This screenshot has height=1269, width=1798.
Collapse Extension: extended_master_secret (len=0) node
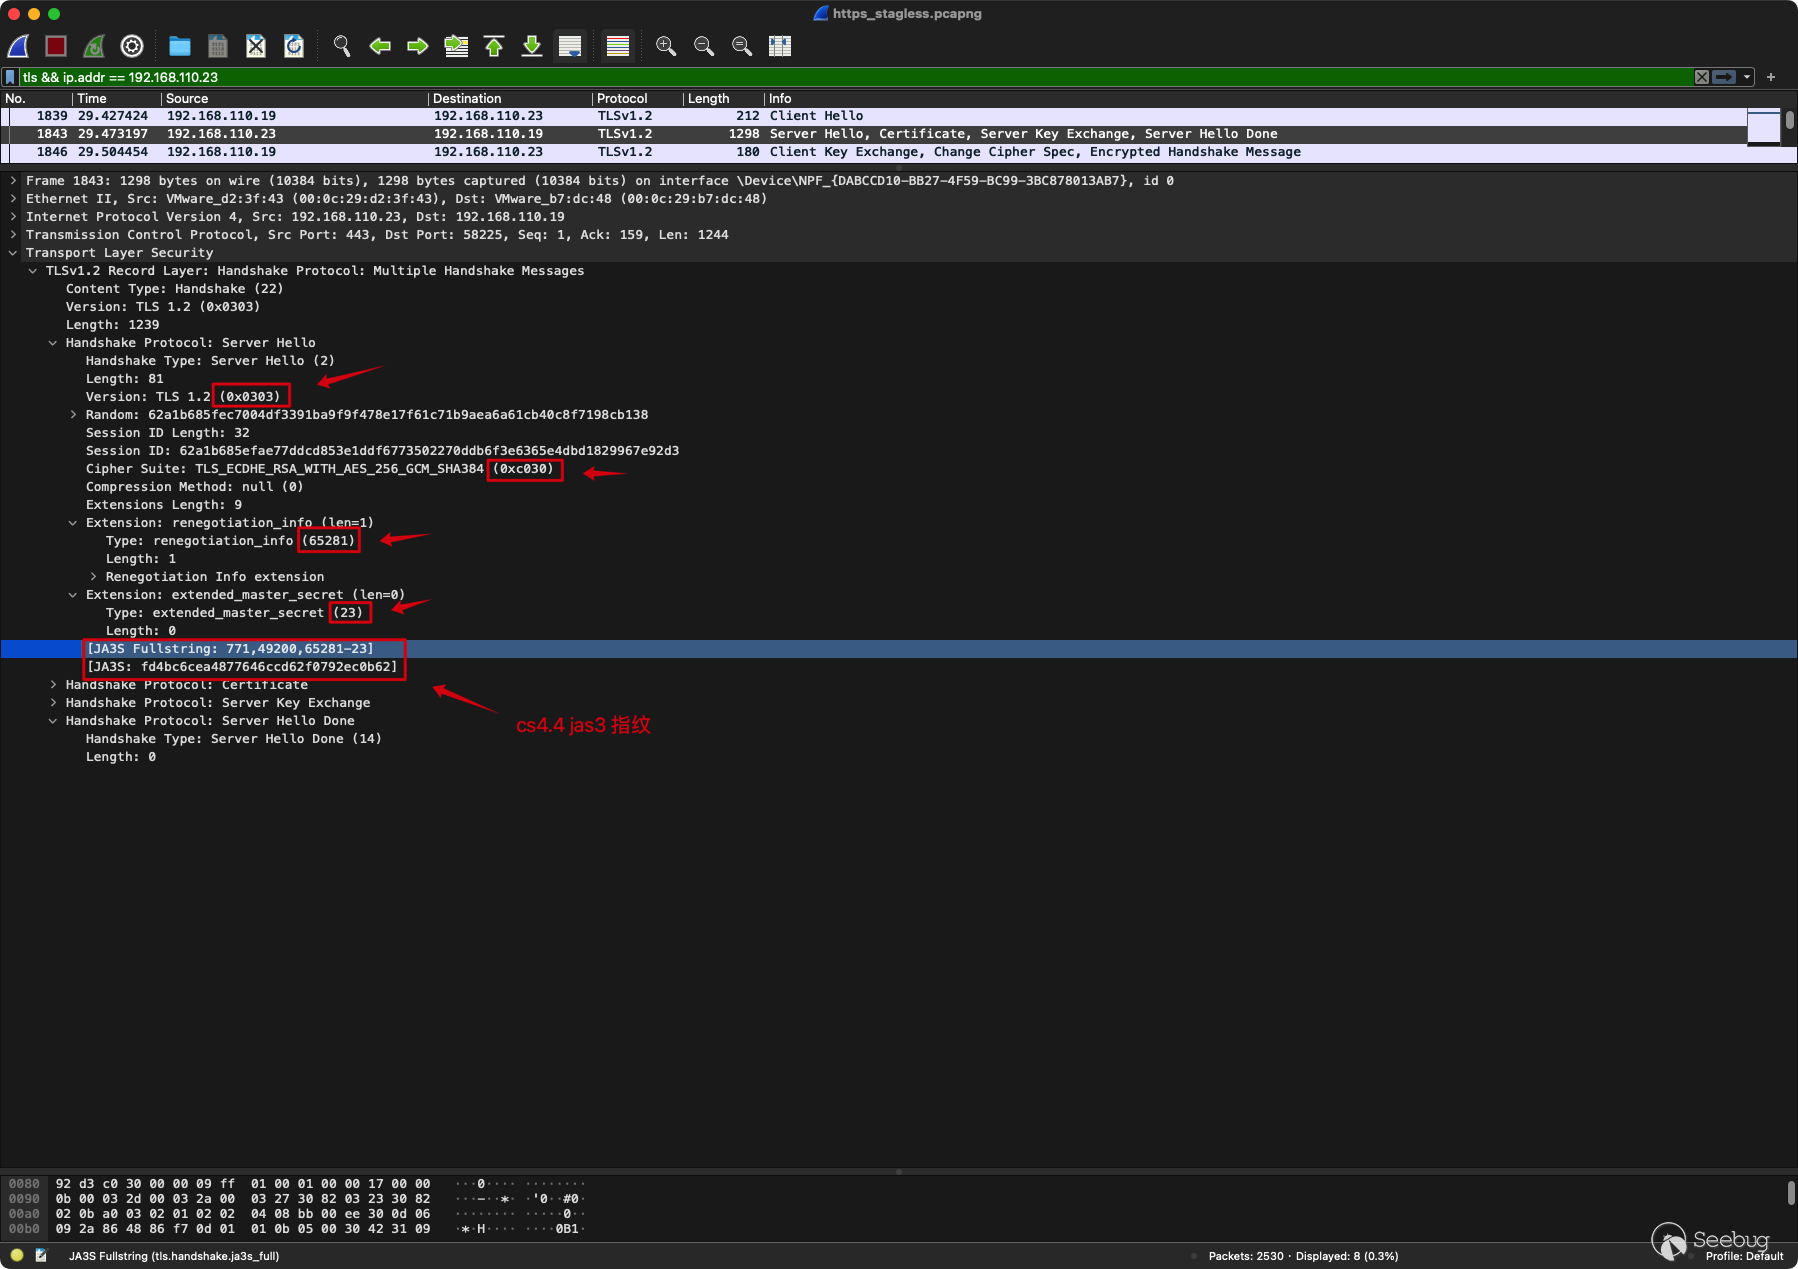click(73, 595)
